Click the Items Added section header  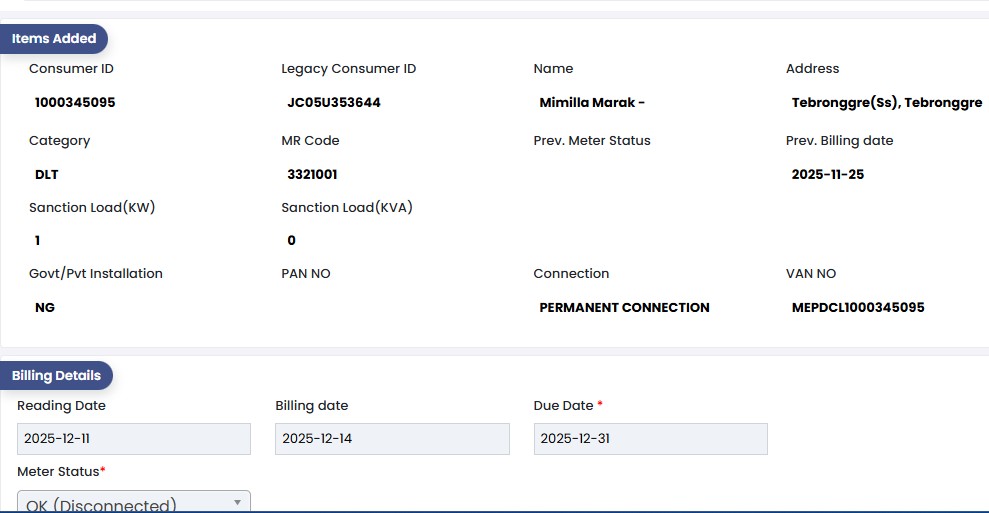[54, 39]
